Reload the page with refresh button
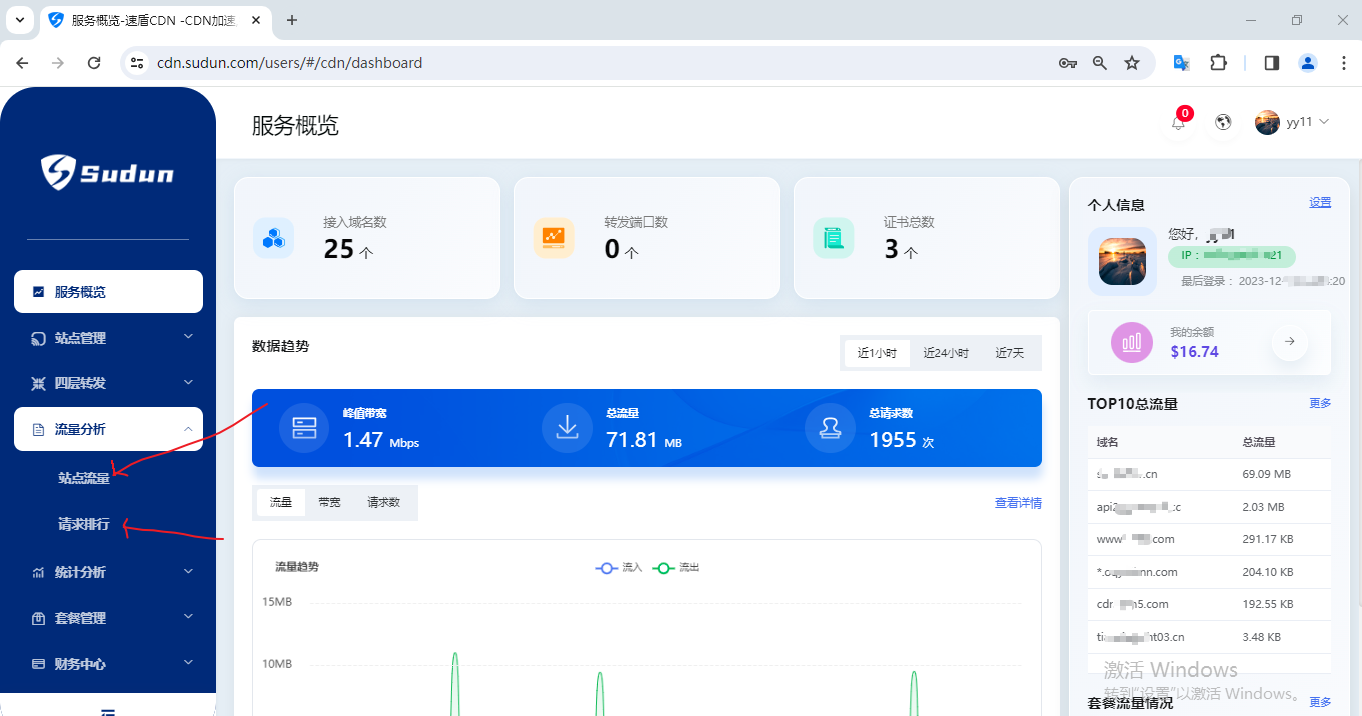 94,63
